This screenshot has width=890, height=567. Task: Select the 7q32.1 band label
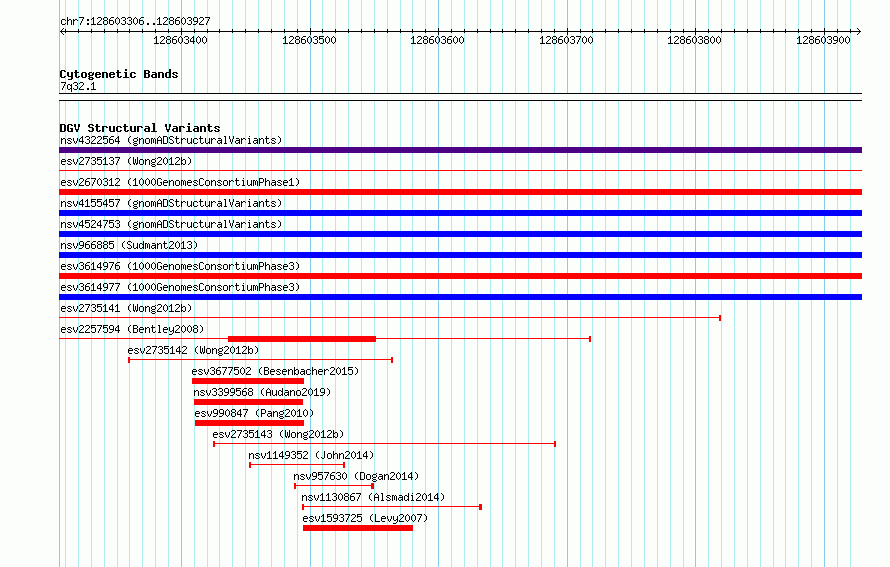click(78, 86)
